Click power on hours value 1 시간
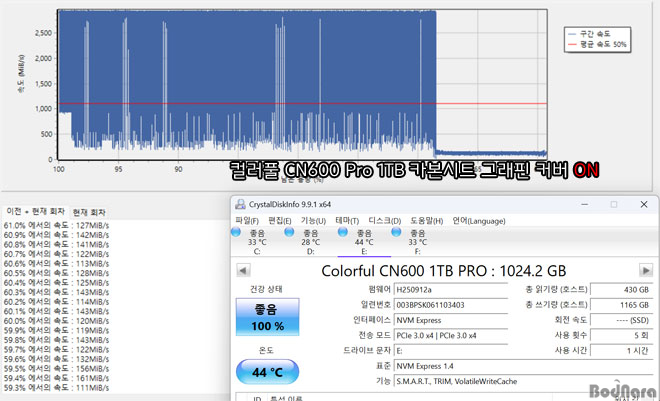This screenshot has height=401, width=660. point(622,351)
